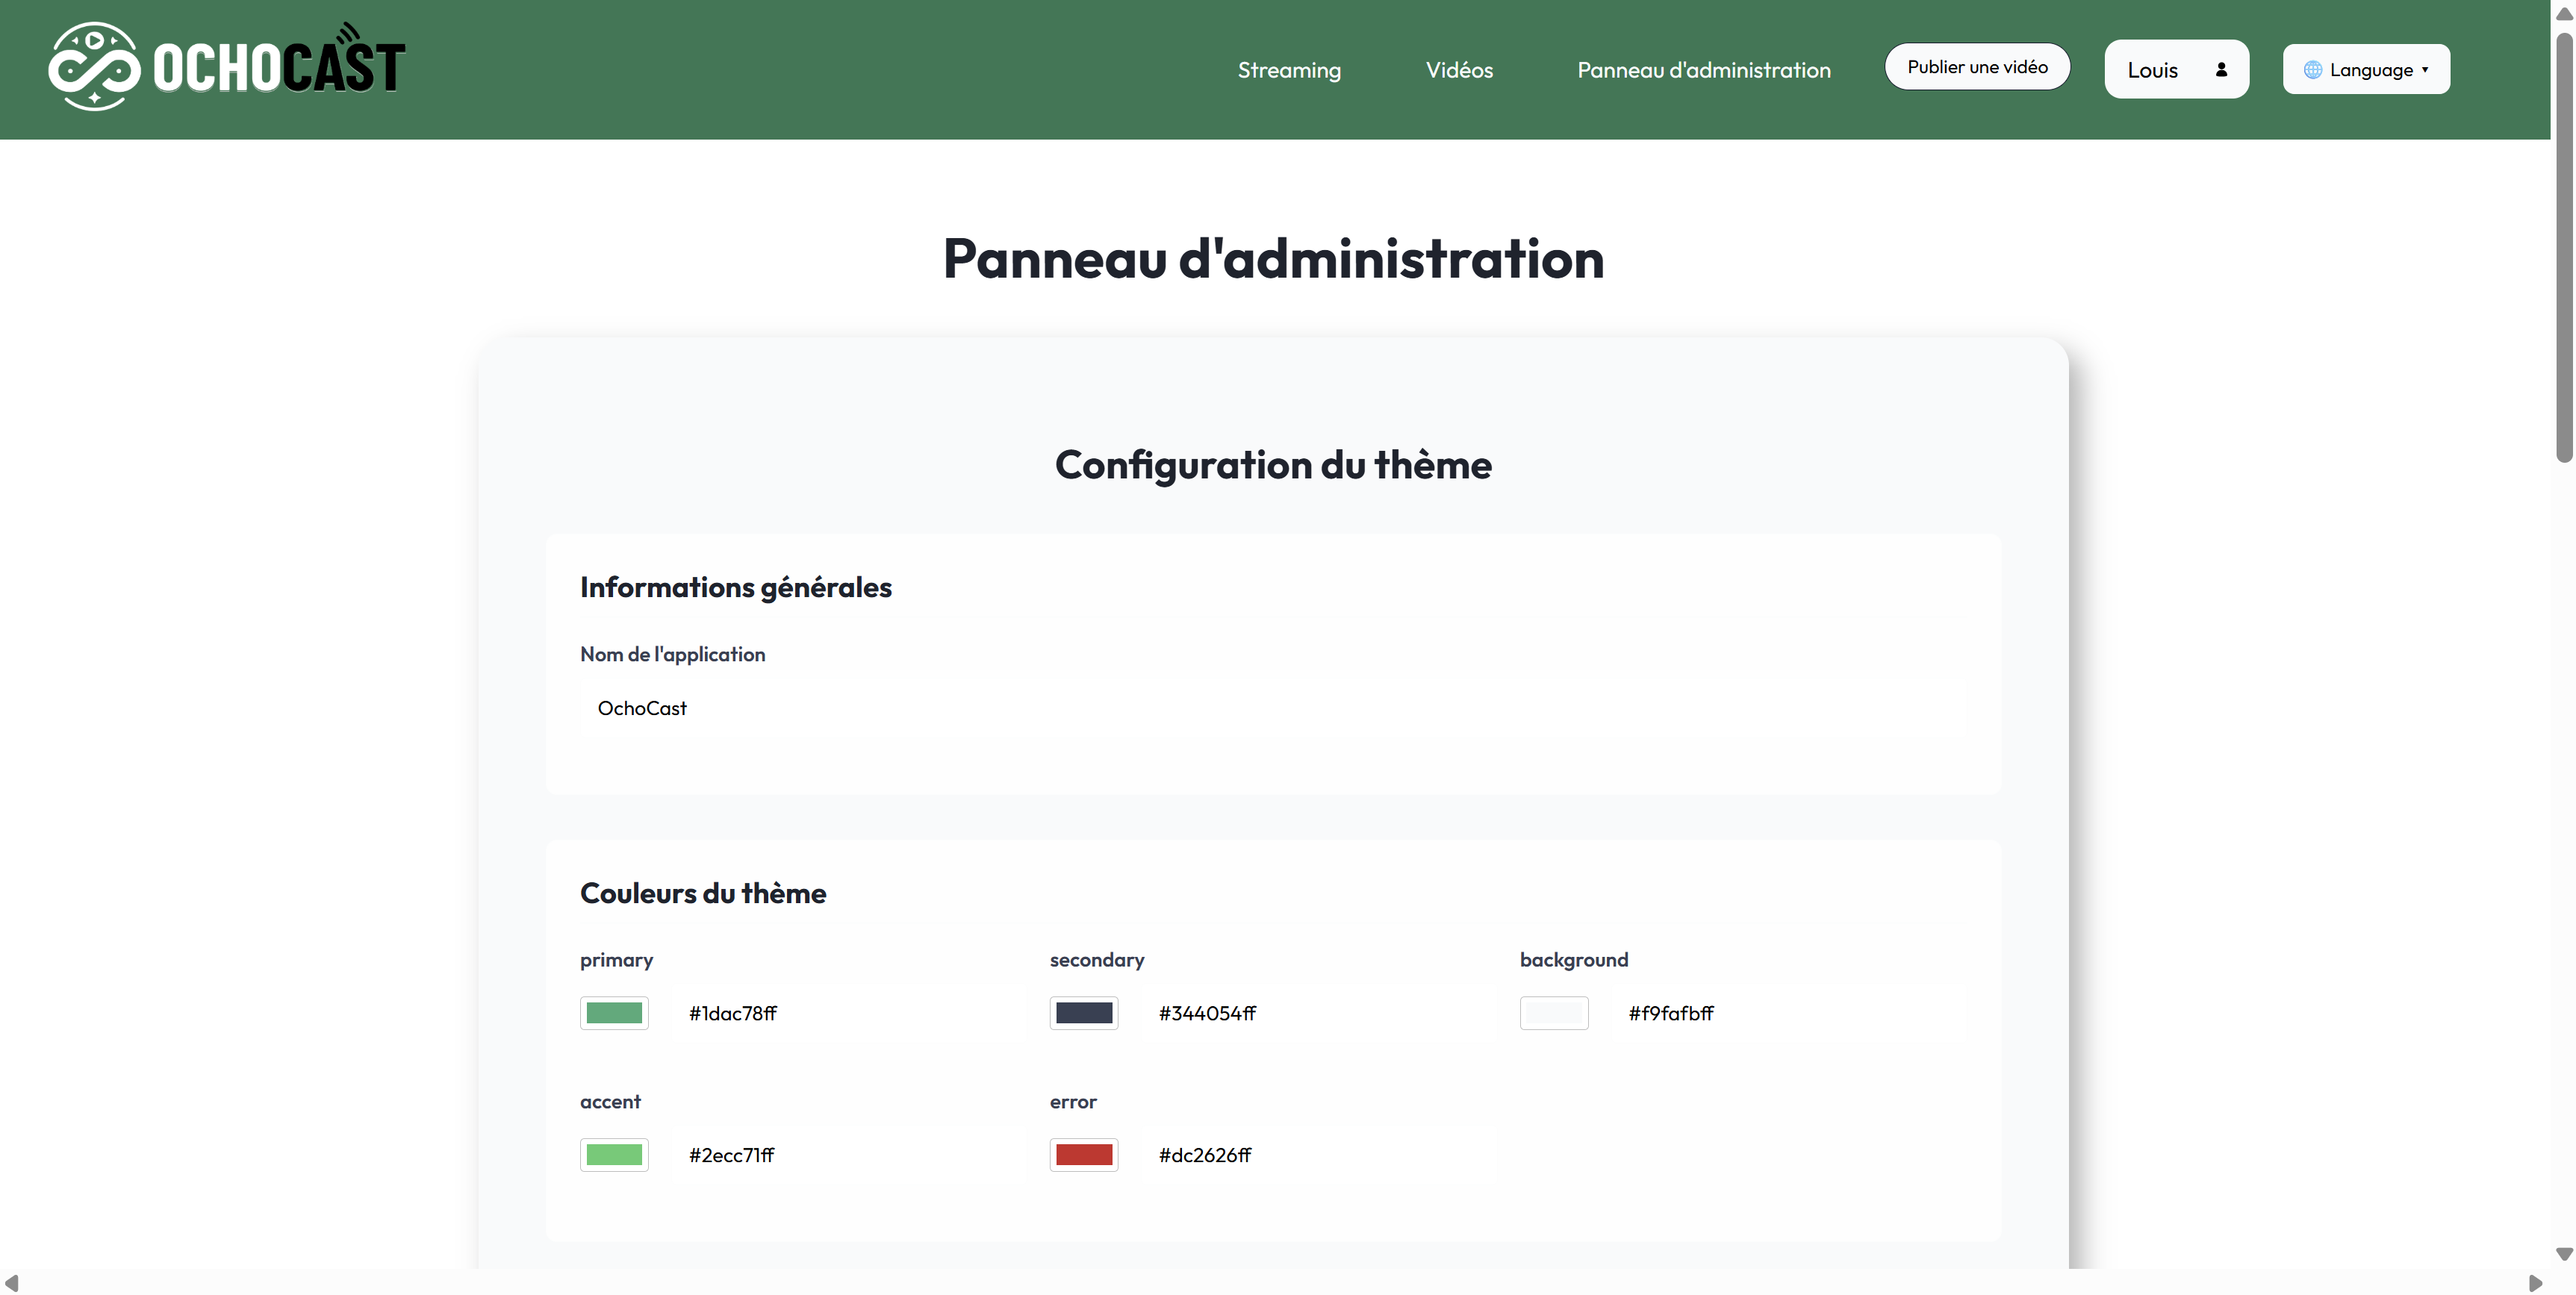Click the user profile icon next to Louis
The height and width of the screenshot is (1295, 2576).
point(2221,70)
